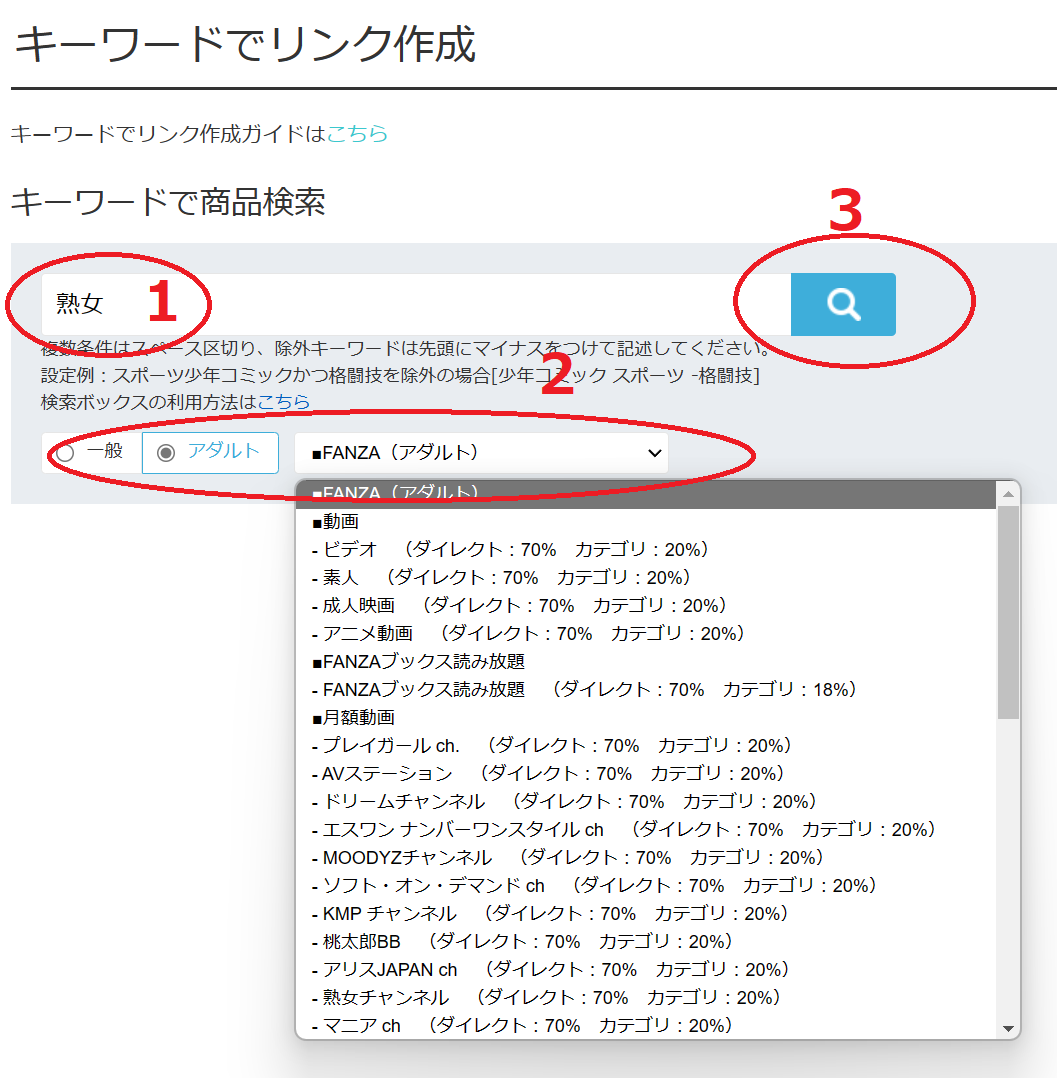
Task: Click the dropdown list scrollbar thumb
Action: (x=1008, y=610)
